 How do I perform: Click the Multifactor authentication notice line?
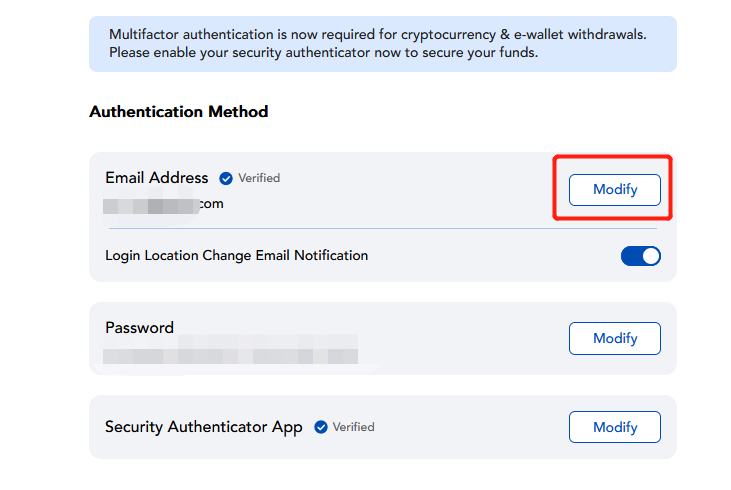pos(377,34)
